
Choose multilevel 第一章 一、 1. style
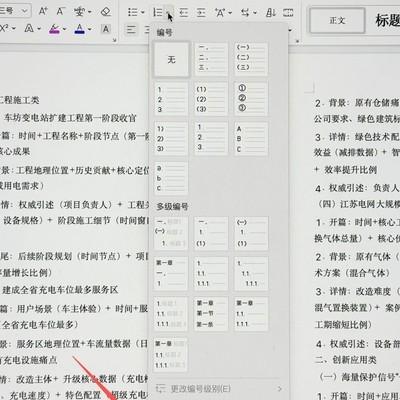pos(171,274)
